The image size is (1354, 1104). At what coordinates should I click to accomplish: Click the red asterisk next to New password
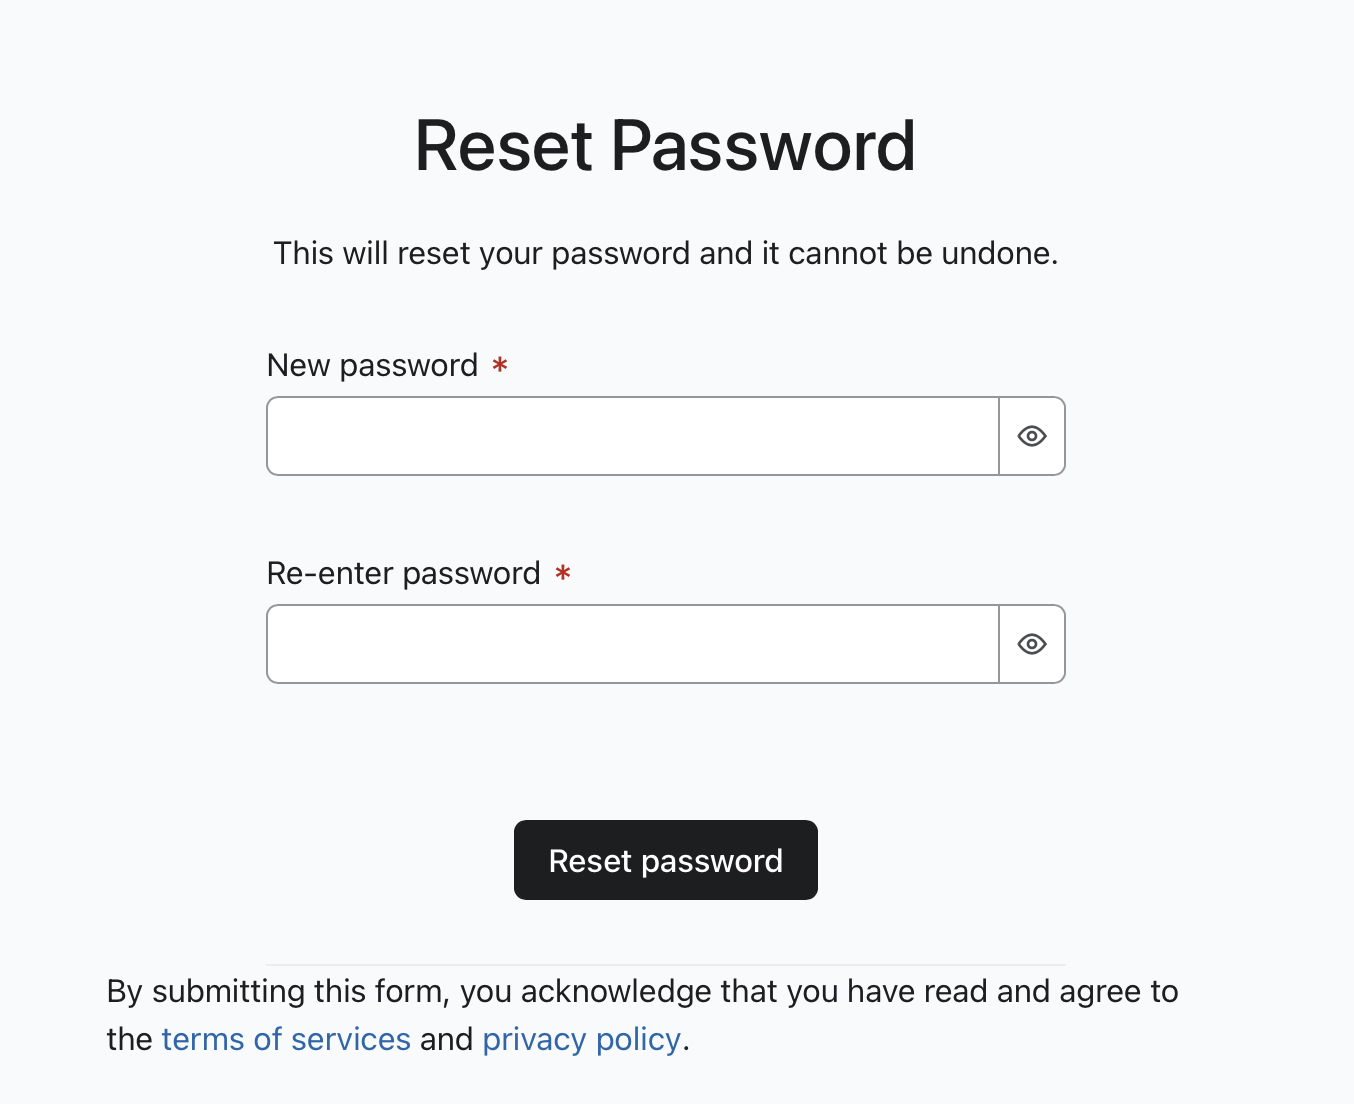pos(501,367)
